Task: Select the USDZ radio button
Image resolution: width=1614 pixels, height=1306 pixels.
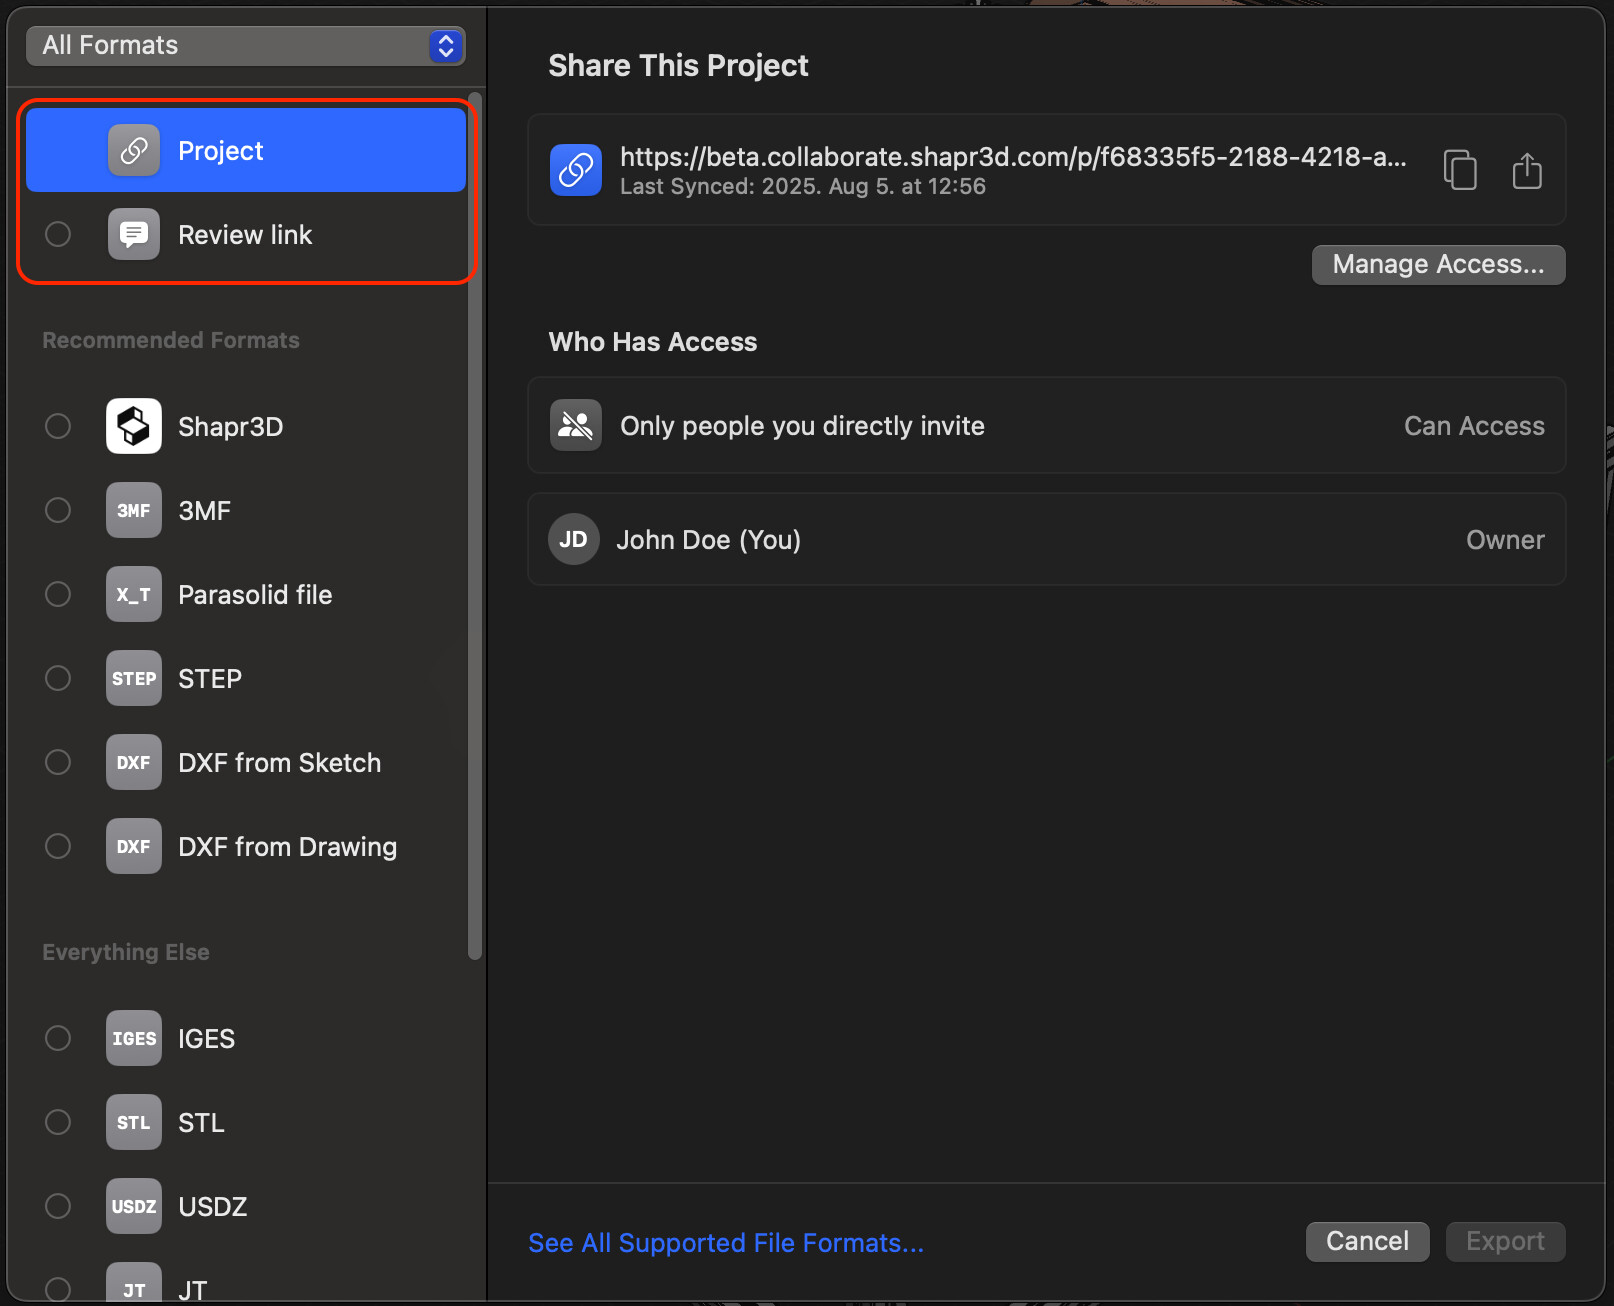Action: (x=58, y=1206)
